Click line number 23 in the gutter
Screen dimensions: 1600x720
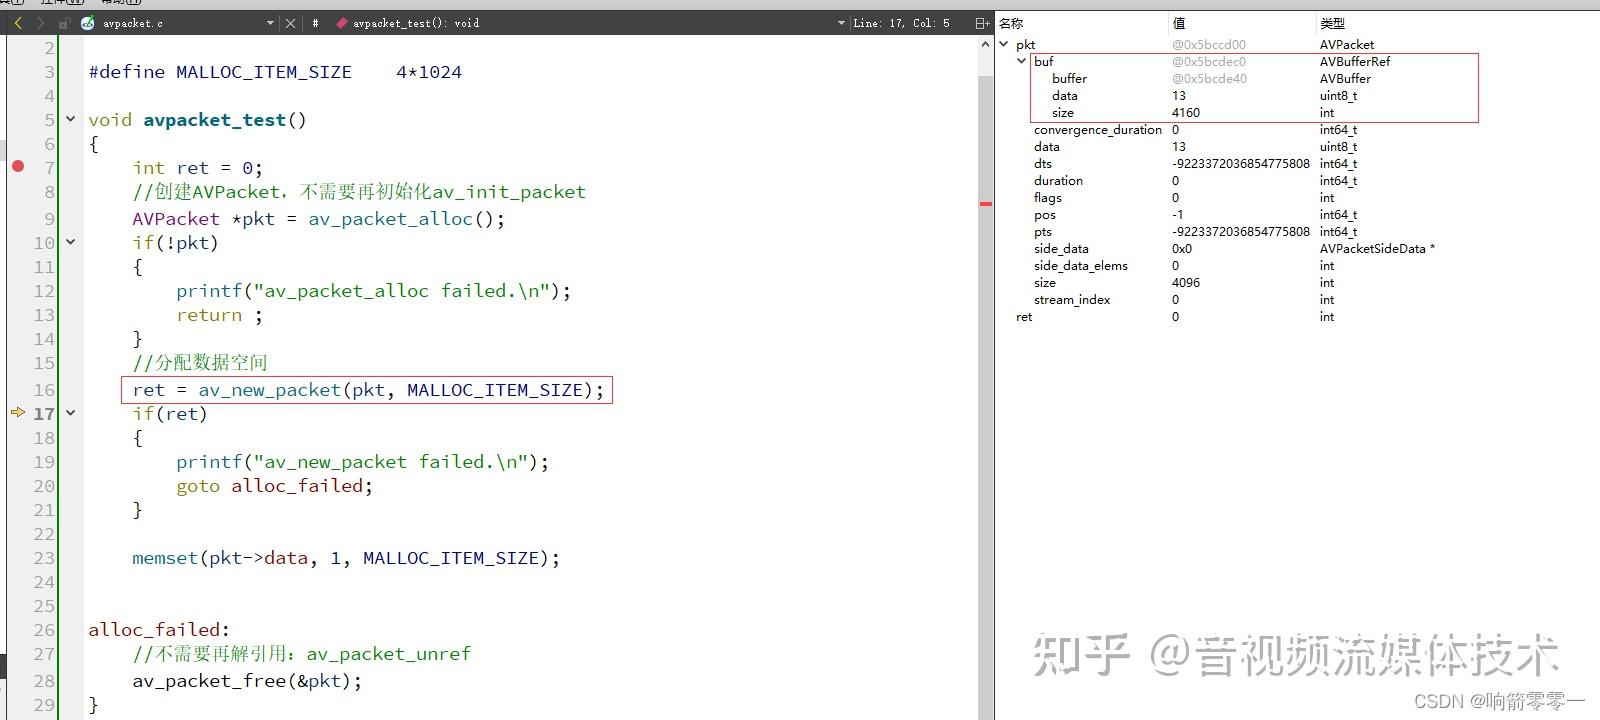(44, 557)
